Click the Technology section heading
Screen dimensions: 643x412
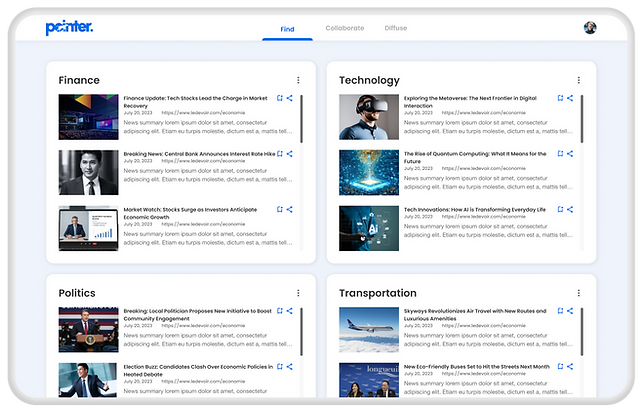click(x=369, y=81)
